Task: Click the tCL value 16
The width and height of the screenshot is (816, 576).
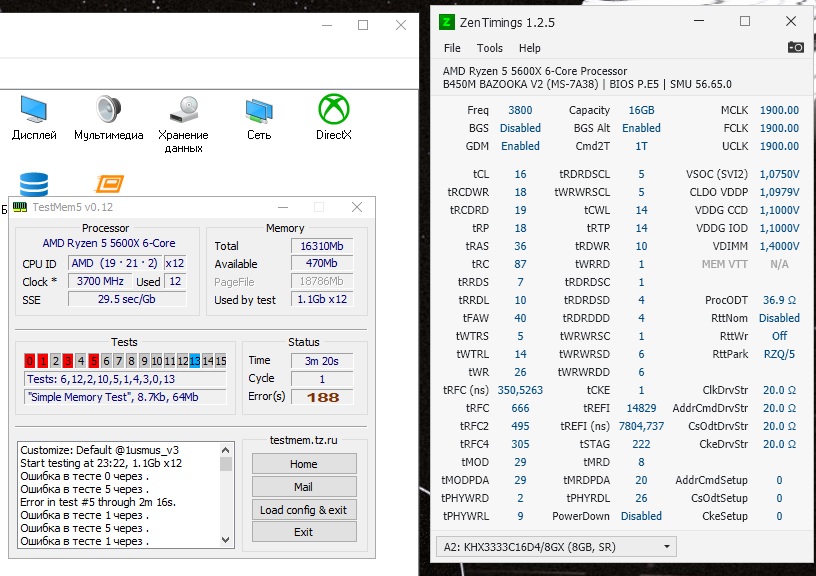Action: 520,174
